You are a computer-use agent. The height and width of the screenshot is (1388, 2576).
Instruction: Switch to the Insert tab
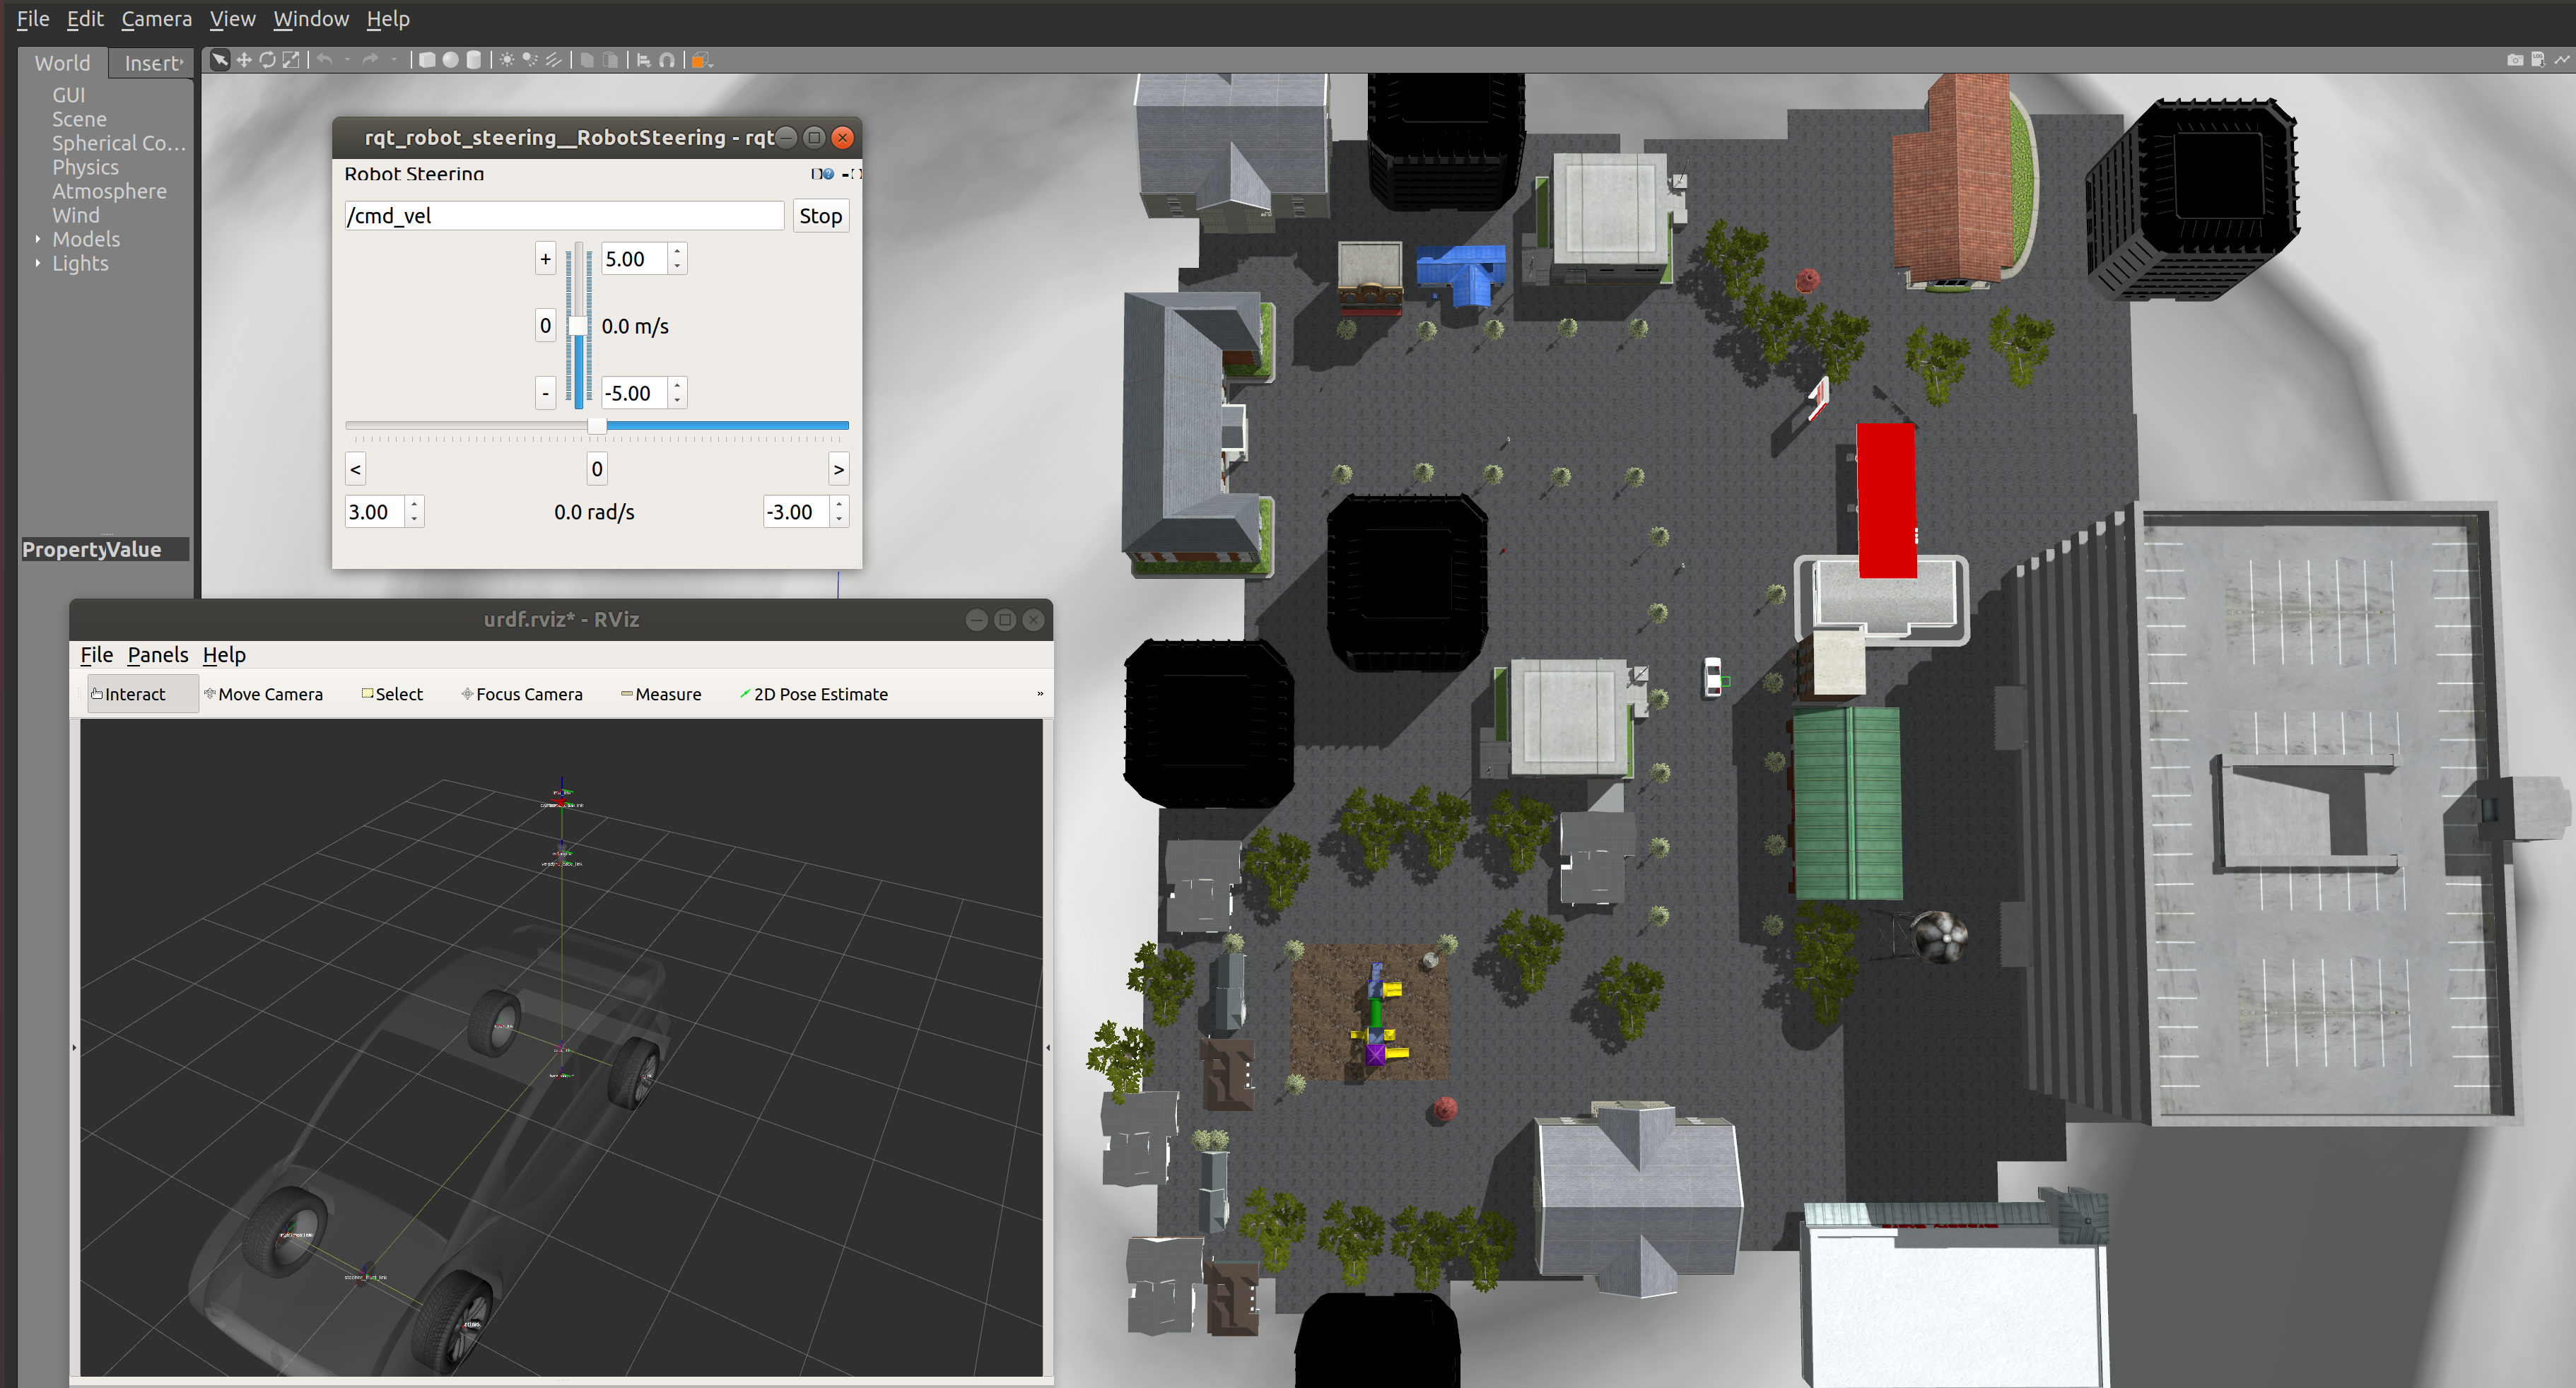pos(152,63)
